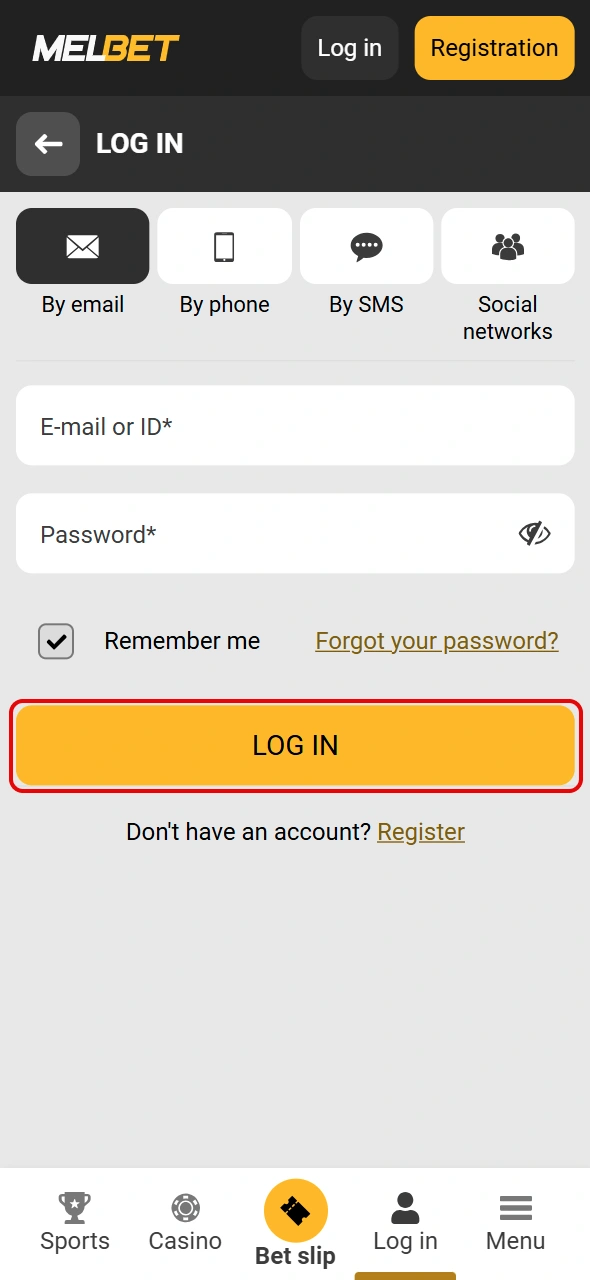Uncheck the Remember me checkbox
590x1280 pixels.
click(x=55, y=641)
